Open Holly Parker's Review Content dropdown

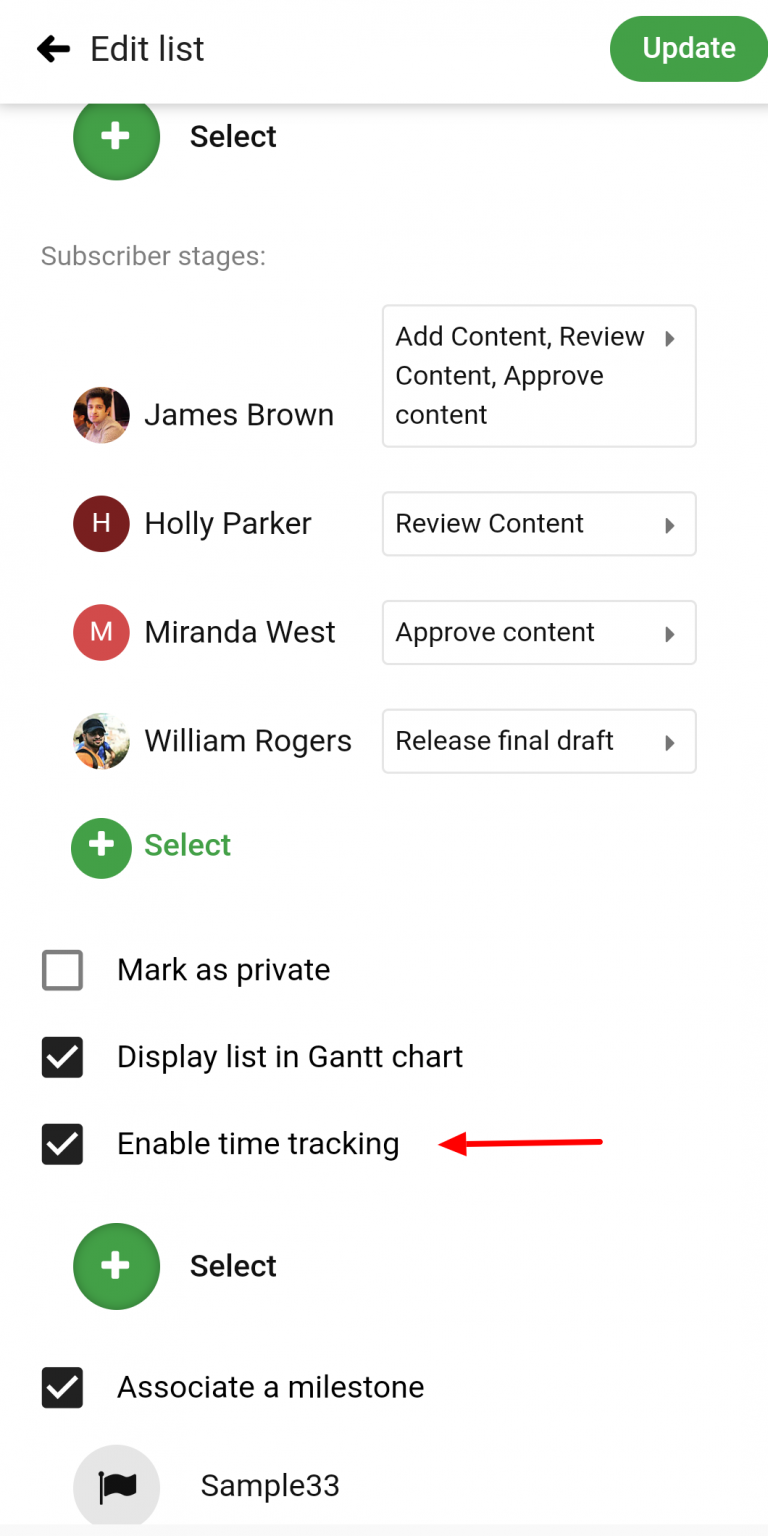pos(539,523)
